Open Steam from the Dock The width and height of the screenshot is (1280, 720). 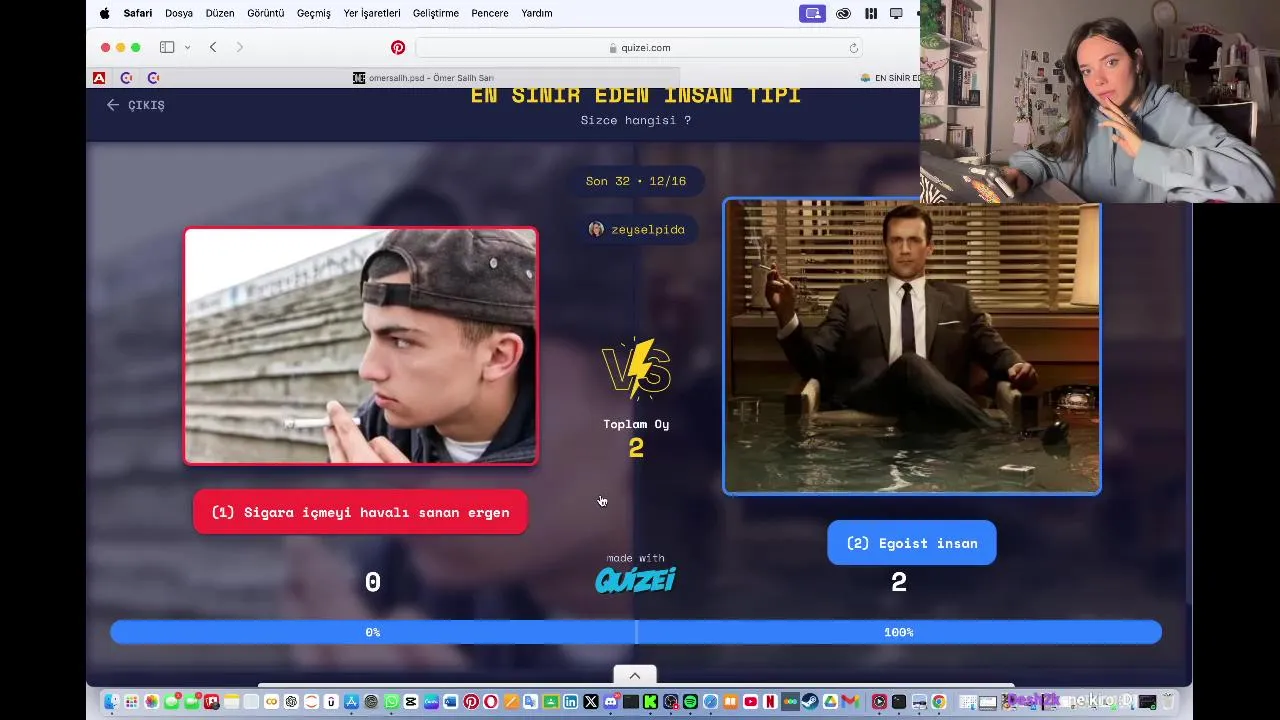coord(810,702)
